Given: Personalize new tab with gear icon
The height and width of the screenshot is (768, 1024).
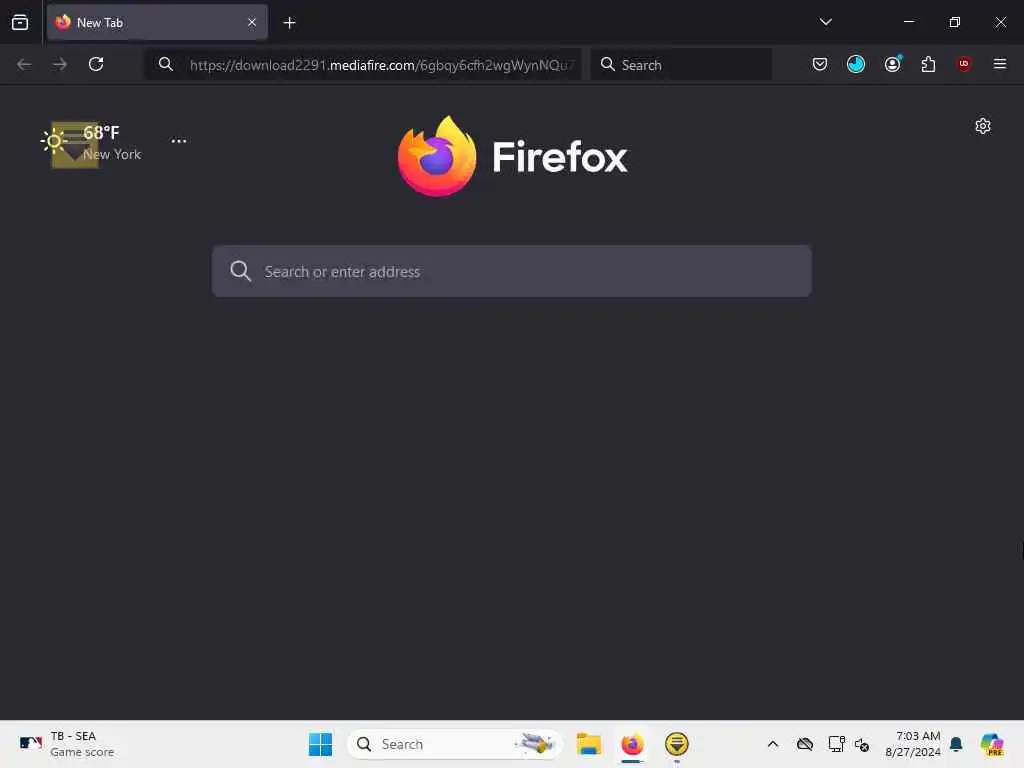Looking at the screenshot, I should (x=983, y=126).
